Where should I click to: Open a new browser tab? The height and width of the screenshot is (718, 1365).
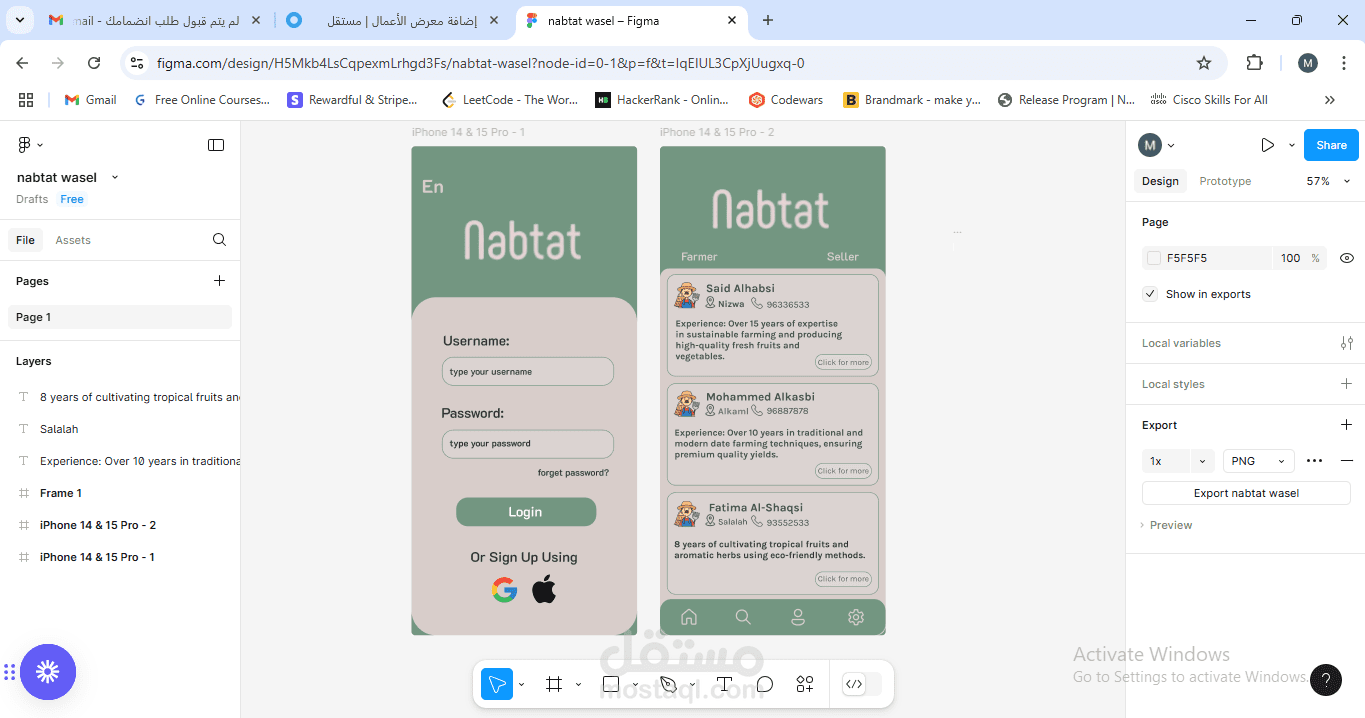coord(768,20)
